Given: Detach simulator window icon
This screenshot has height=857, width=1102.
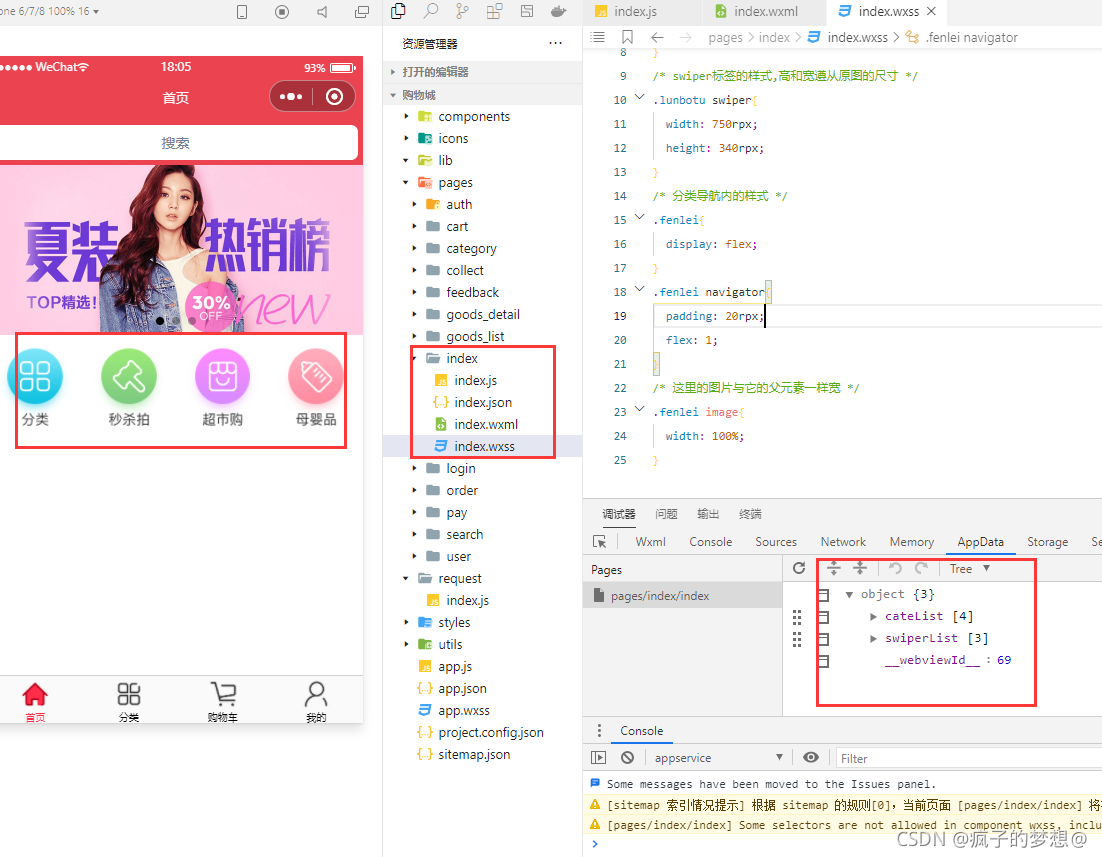Looking at the screenshot, I should (362, 12).
